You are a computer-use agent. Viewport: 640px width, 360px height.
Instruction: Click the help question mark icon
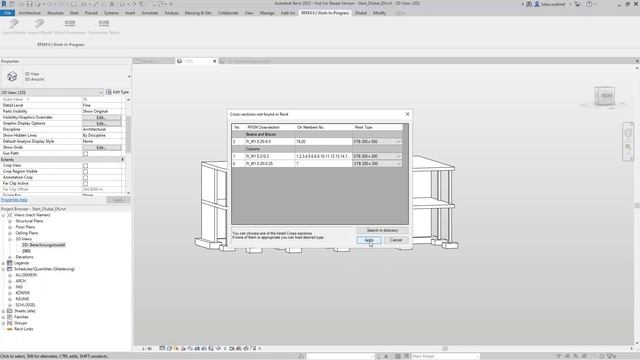[x=589, y=4]
